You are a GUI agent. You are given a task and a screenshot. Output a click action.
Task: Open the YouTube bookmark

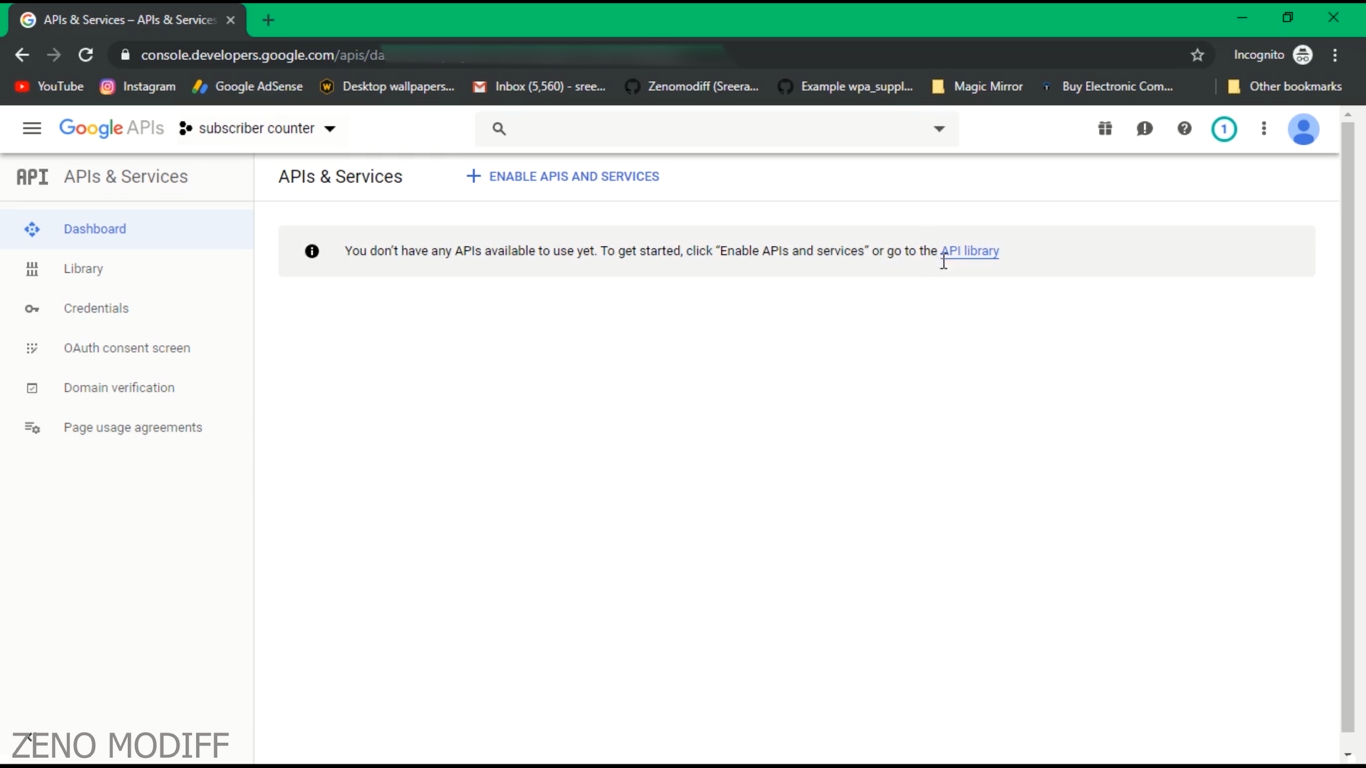pyautogui.click(x=49, y=87)
